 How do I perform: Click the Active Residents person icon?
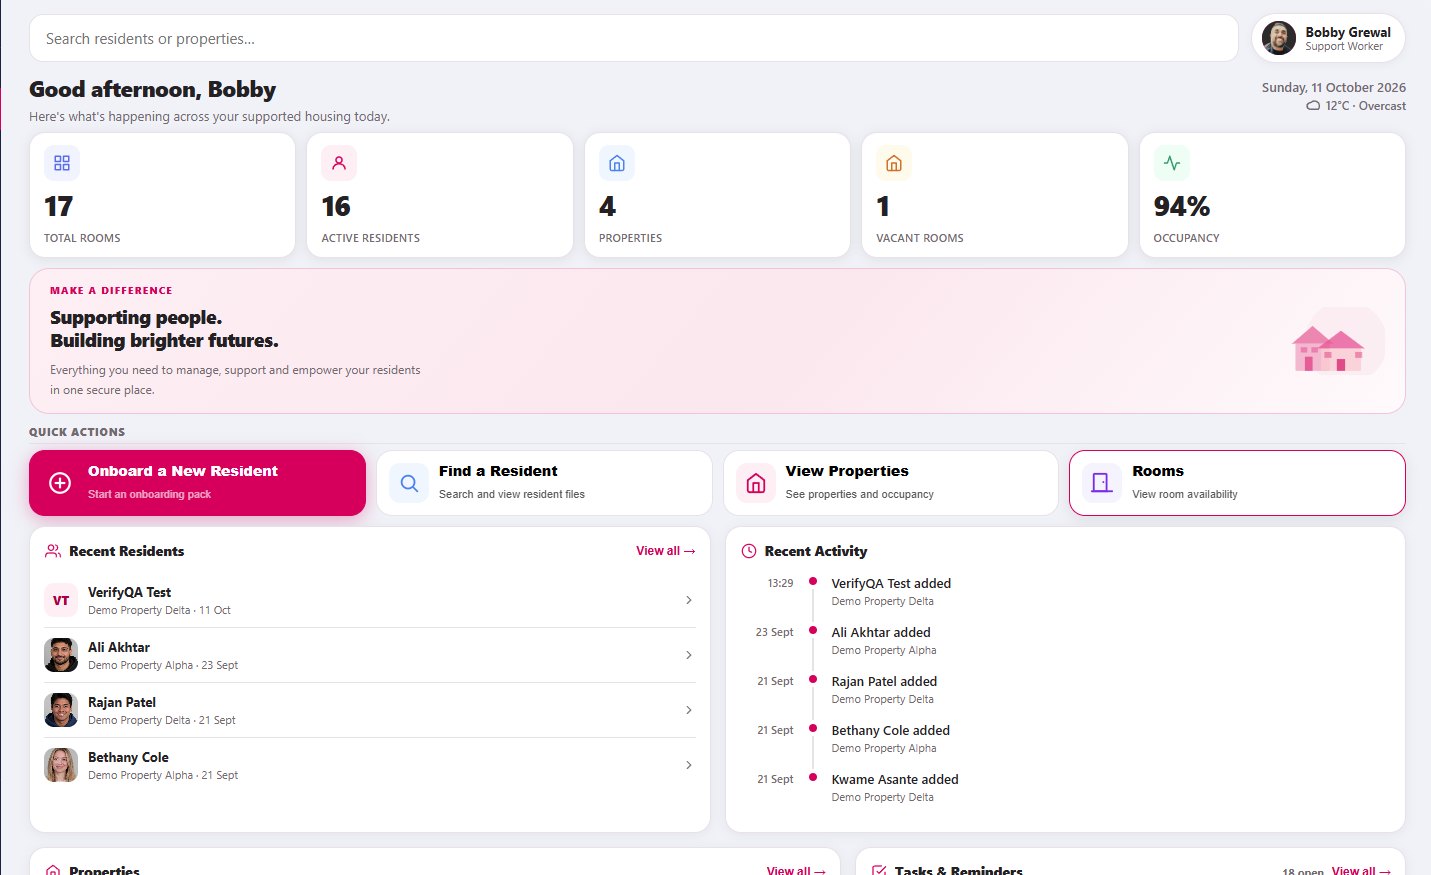pos(339,163)
